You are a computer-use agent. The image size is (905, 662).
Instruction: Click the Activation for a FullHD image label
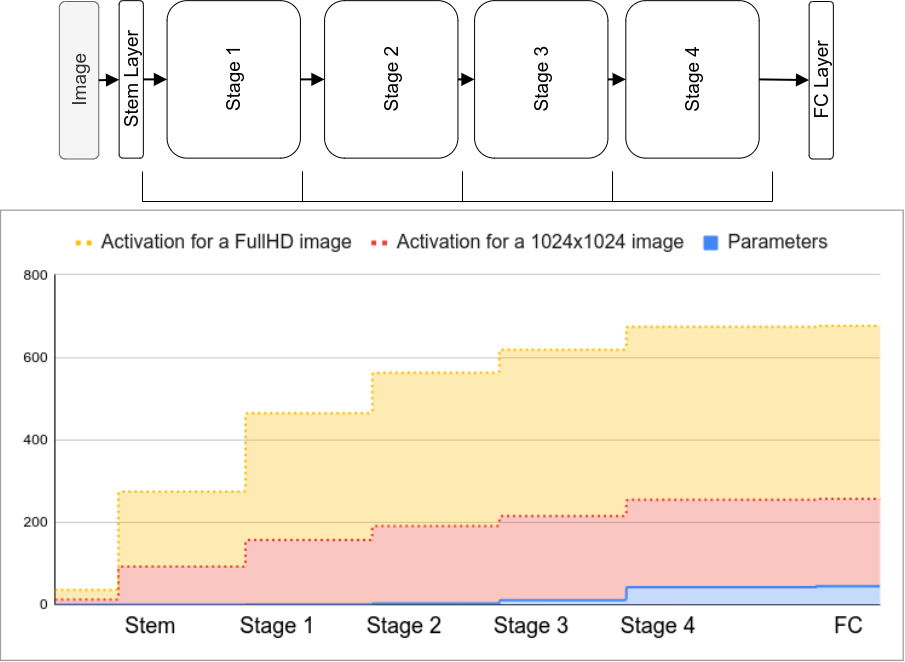[x=226, y=242]
